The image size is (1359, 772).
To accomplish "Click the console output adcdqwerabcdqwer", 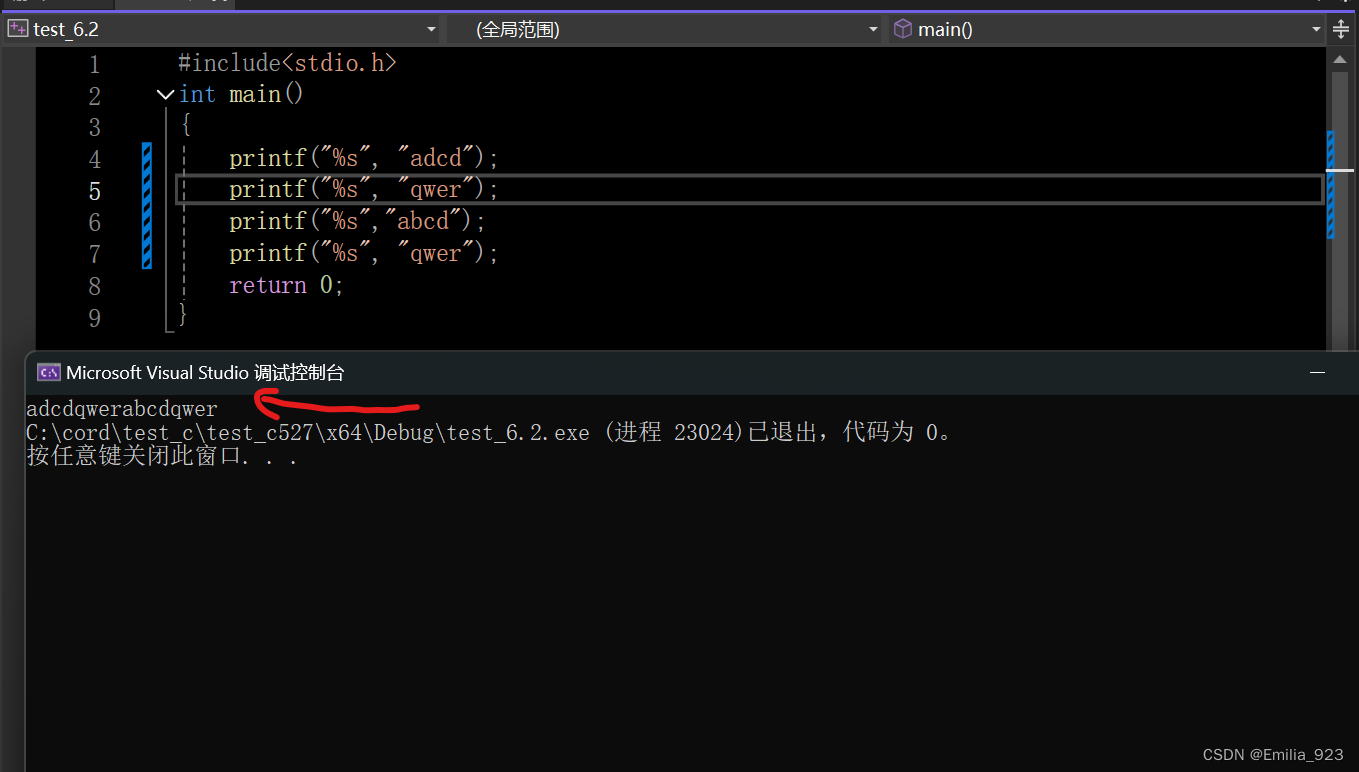I will point(122,409).
